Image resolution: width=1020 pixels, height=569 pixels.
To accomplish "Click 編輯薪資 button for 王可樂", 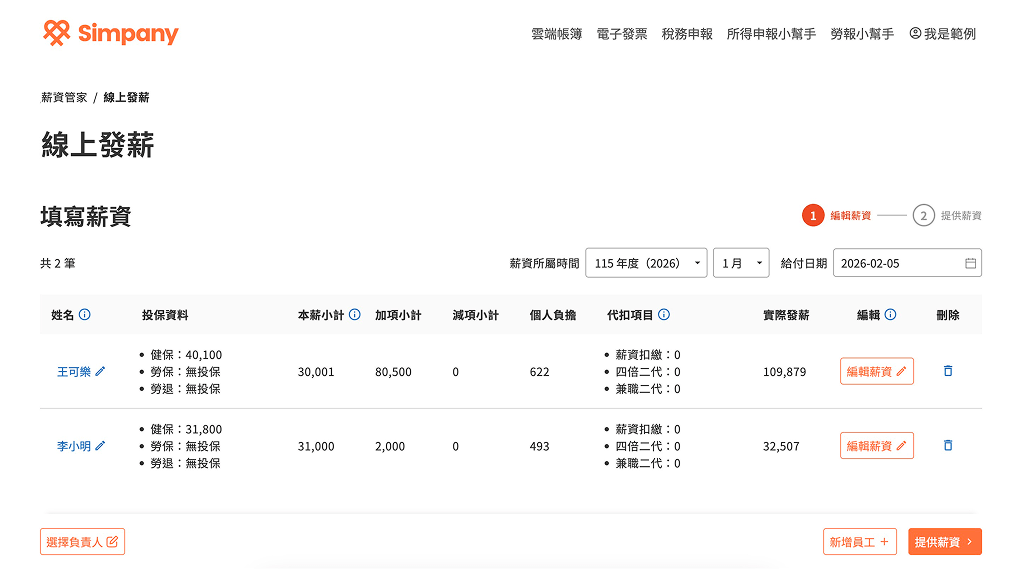I will (876, 371).
